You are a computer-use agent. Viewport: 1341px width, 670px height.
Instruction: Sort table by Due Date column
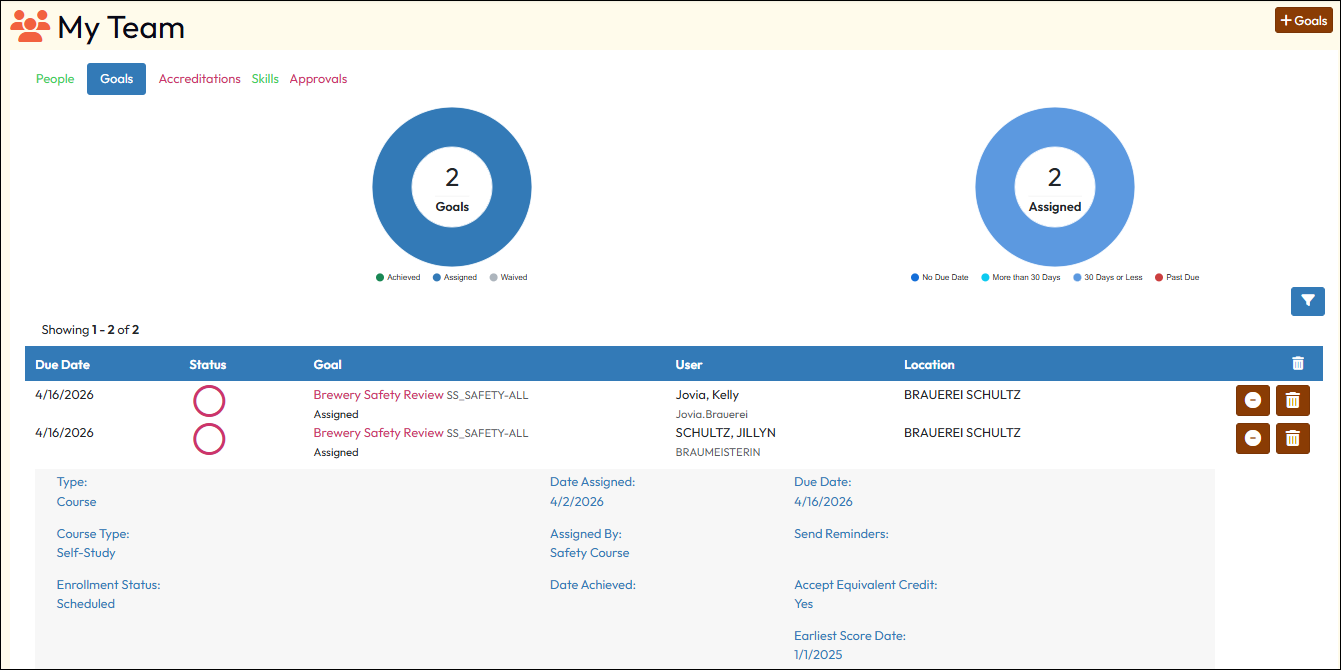click(62, 365)
